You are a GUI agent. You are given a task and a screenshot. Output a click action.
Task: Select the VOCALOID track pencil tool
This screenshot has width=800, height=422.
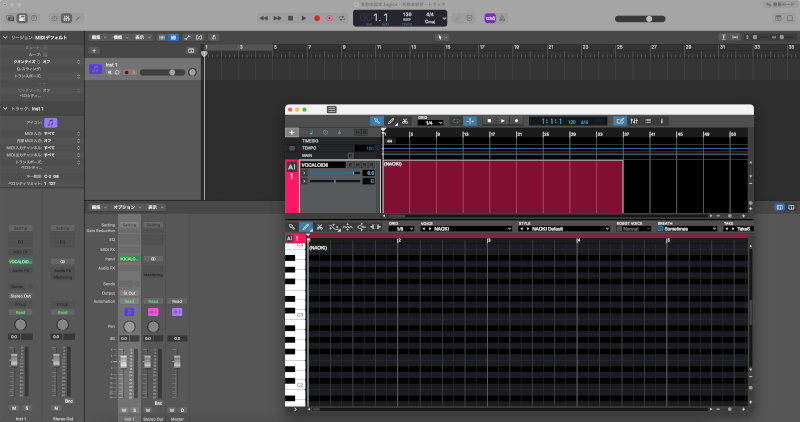click(391, 121)
